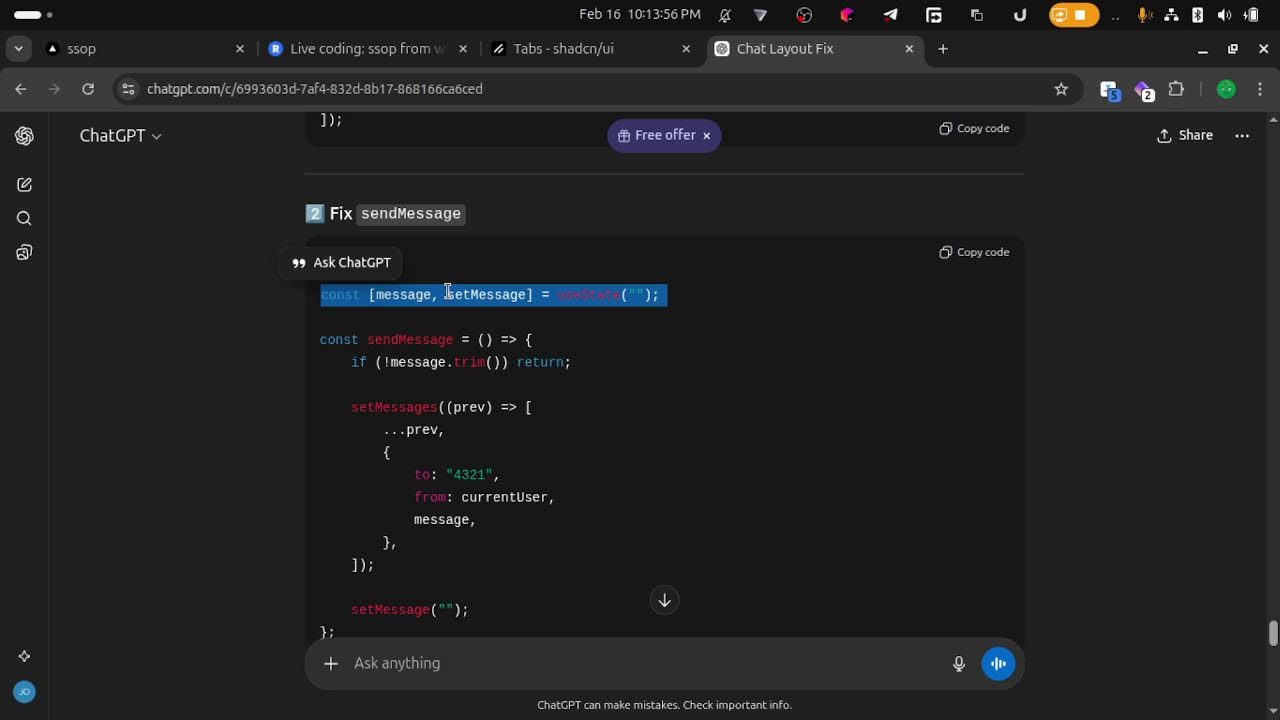Open the triangle tray icon in the top bar

(x=761, y=15)
